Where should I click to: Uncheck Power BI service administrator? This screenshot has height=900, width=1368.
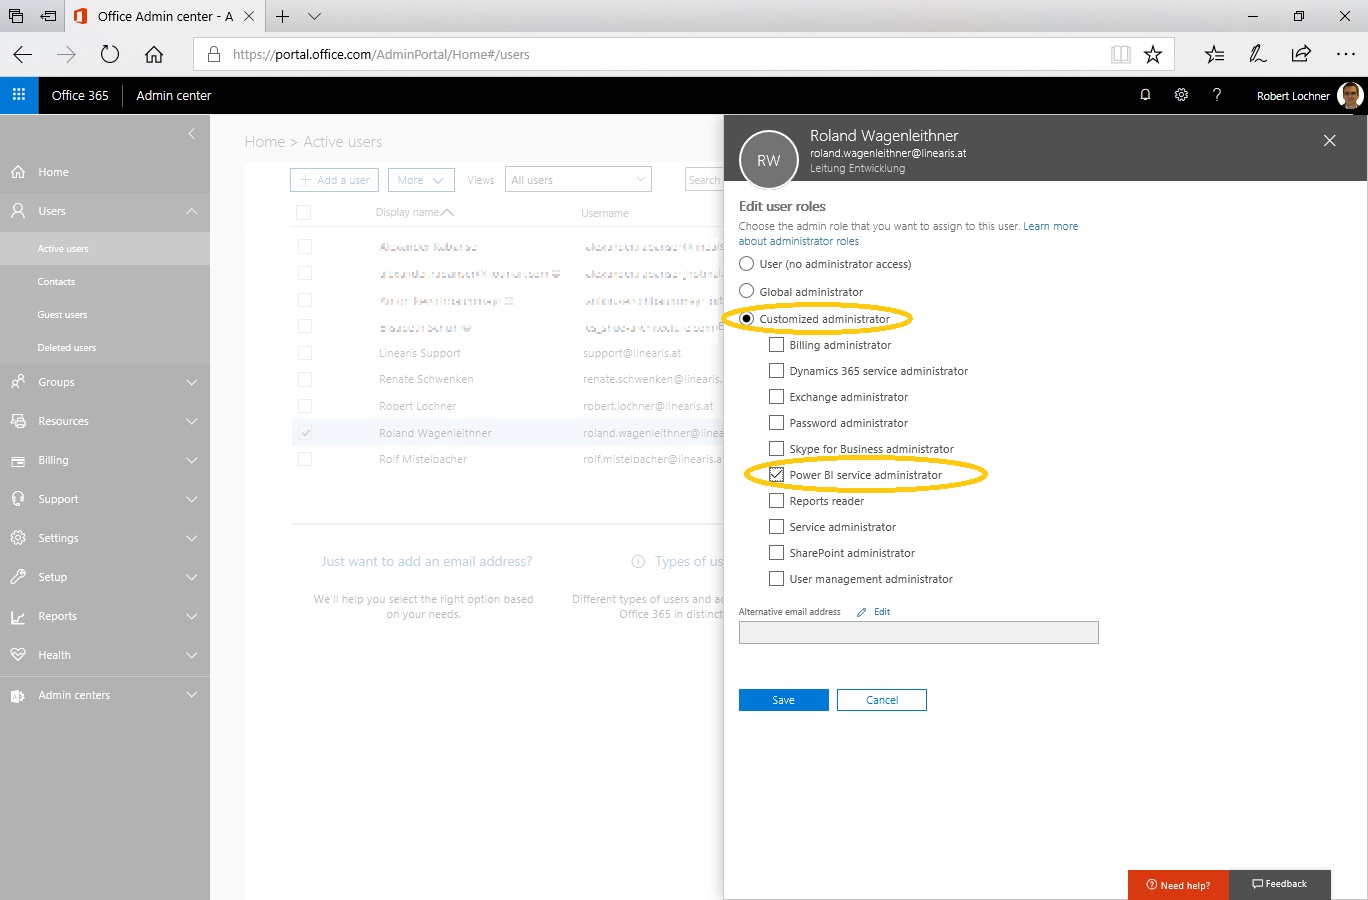pyautogui.click(x=776, y=475)
